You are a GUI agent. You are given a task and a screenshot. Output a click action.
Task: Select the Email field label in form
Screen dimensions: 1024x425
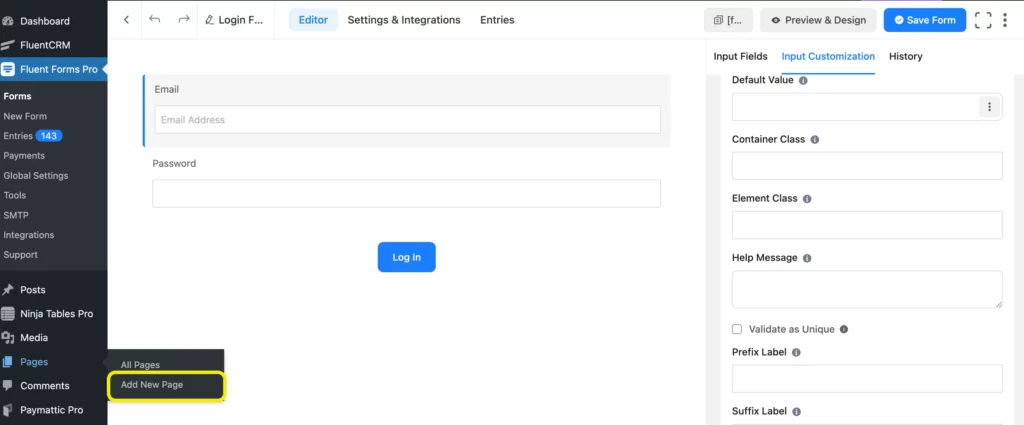[x=167, y=89]
